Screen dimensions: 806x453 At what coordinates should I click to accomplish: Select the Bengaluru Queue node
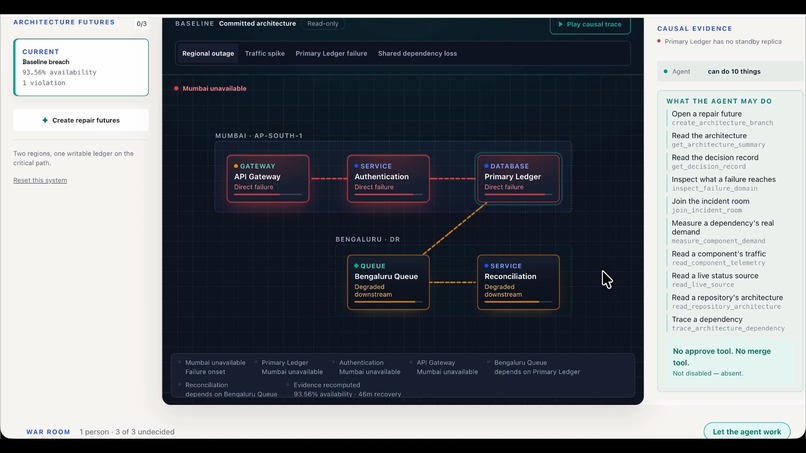pos(388,282)
